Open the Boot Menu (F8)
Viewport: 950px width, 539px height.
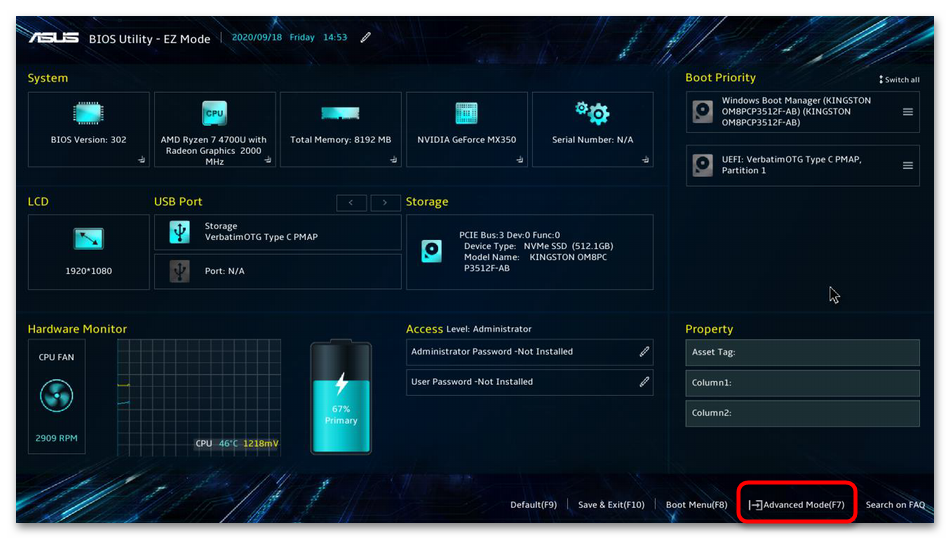(696, 505)
